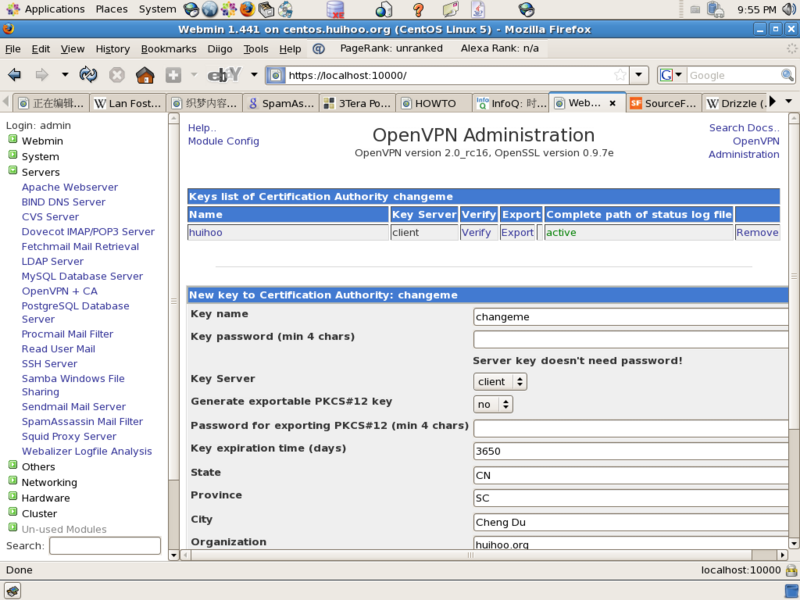Open the Key Server dropdown

(x=498, y=381)
